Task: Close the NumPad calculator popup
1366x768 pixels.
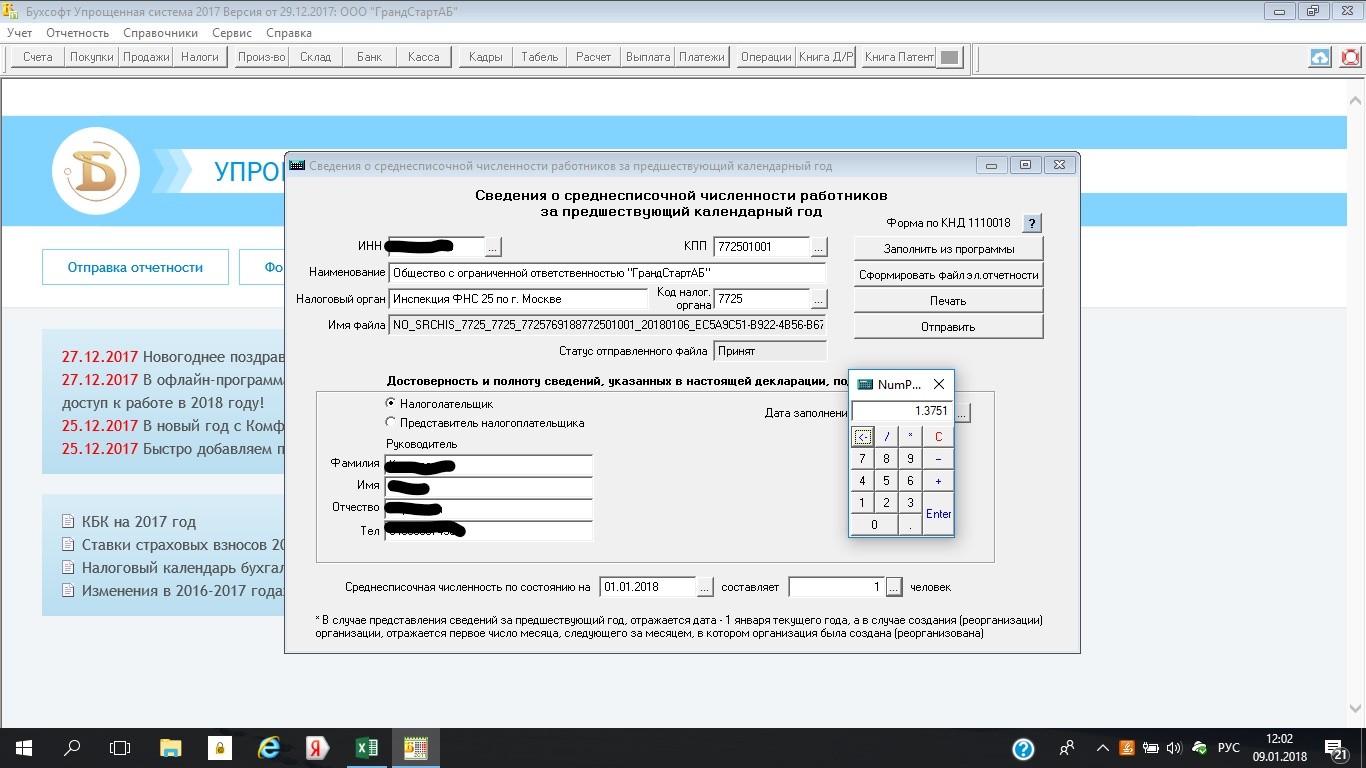Action: coord(938,384)
